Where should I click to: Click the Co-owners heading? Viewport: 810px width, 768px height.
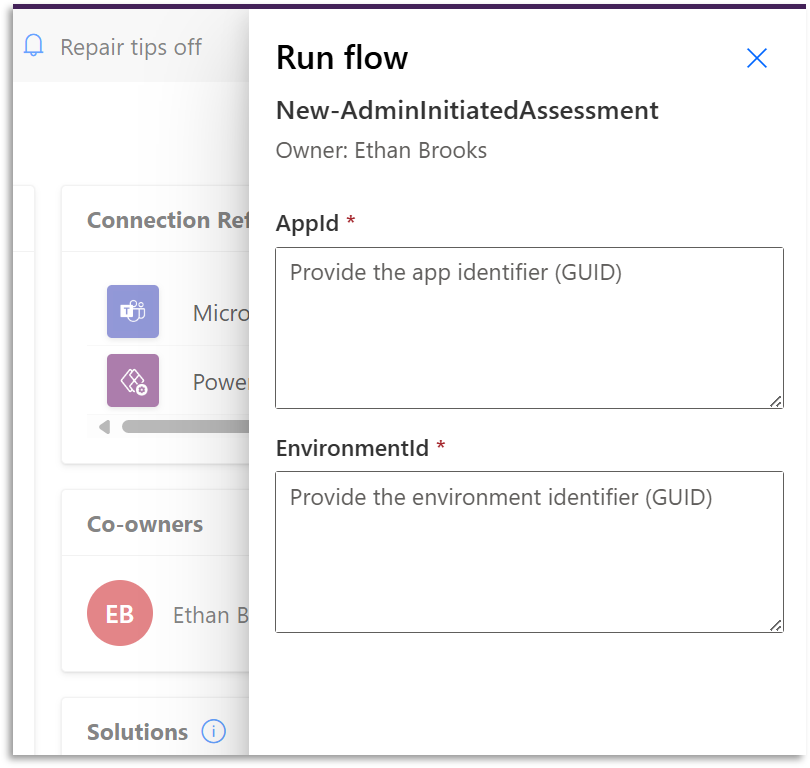pyautogui.click(x=145, y=524)
